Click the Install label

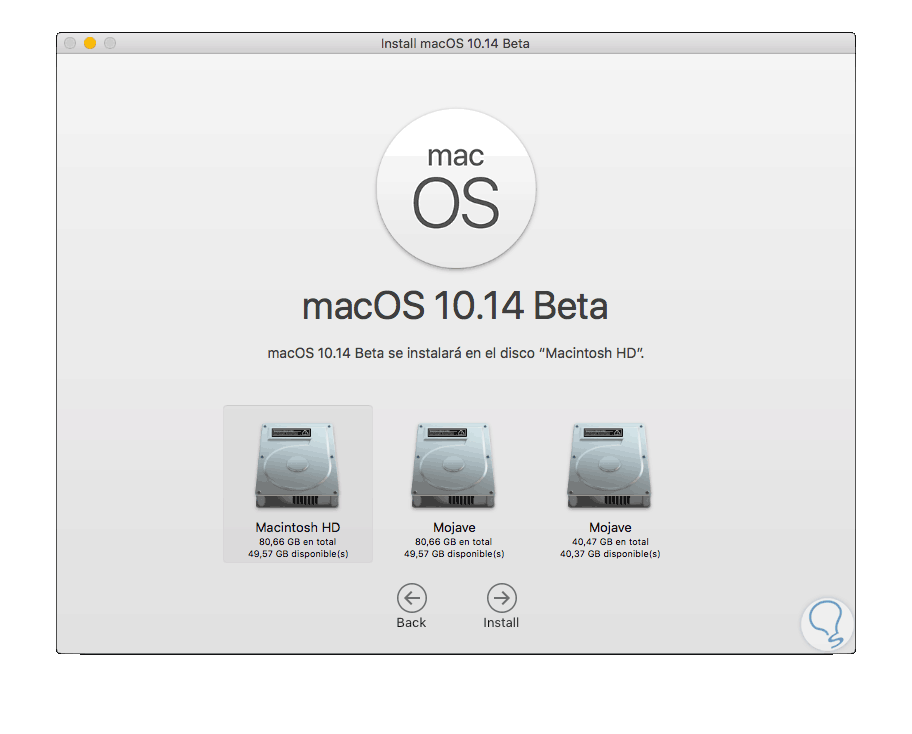501,622
